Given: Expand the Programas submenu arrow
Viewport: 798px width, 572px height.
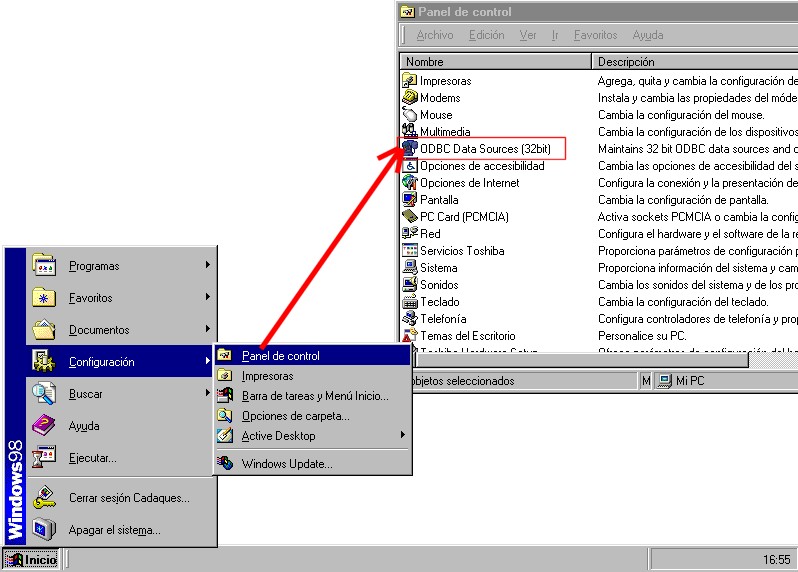Looking at the screenshot, I should click(208, 265).
